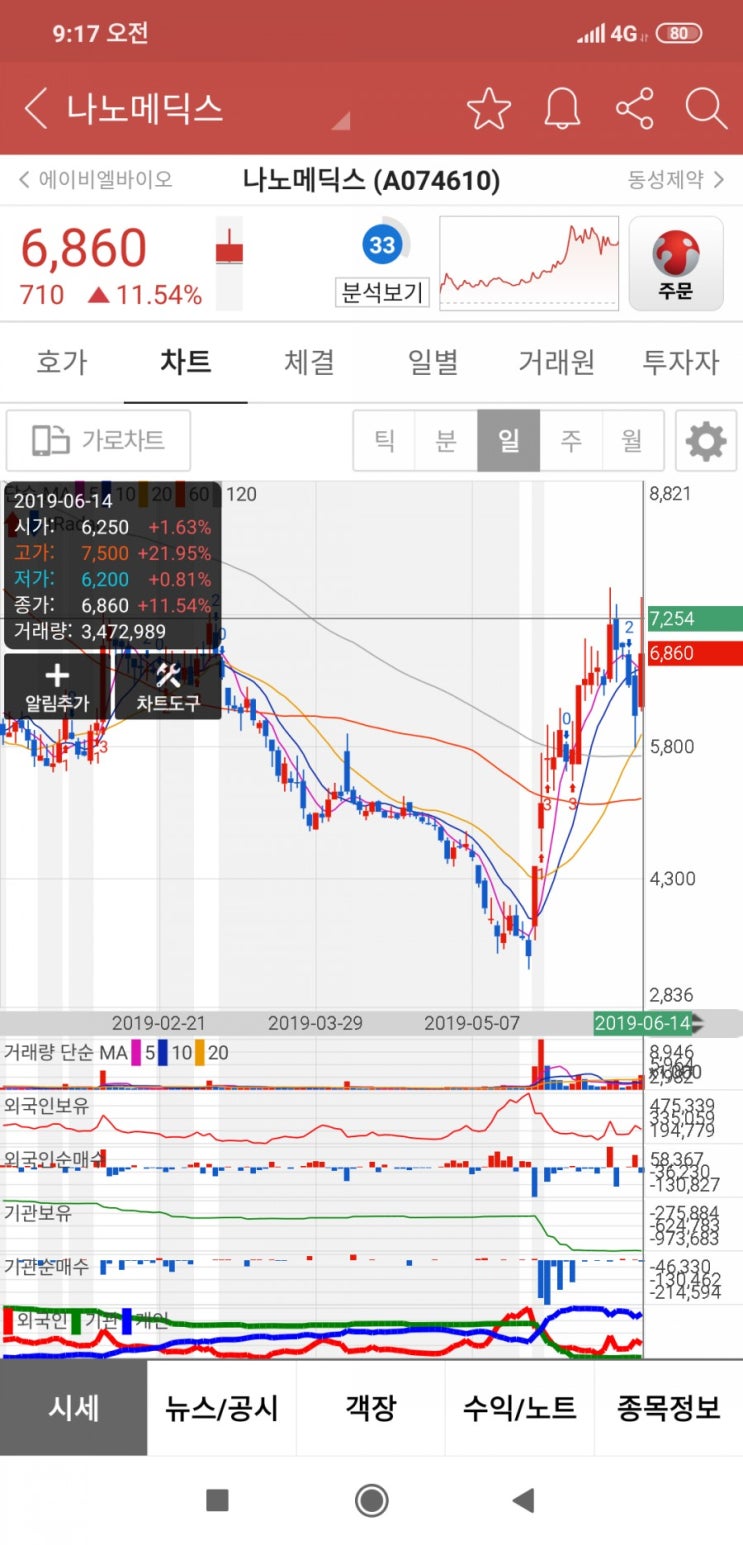Open chart settings gear icon
The width and height of the screenshot is (743, 1545).
pos(706,441)
